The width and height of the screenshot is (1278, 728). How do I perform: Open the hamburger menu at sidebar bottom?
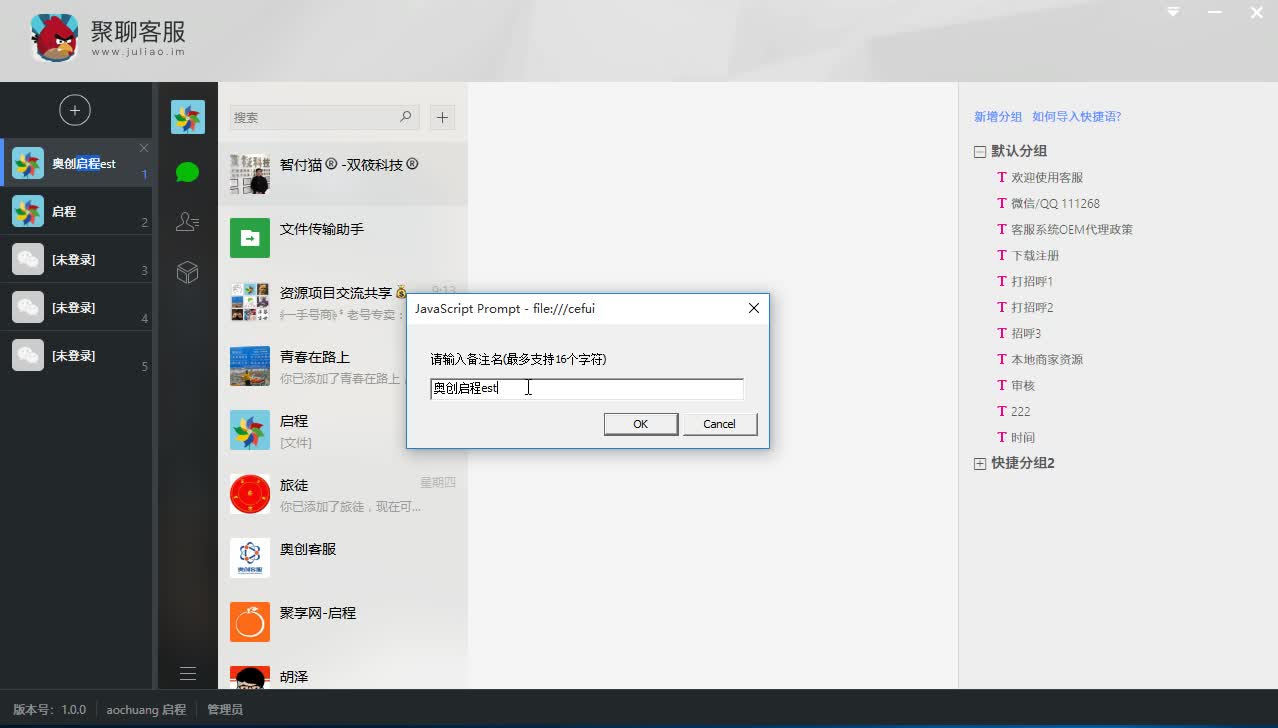tap(187, 673)
